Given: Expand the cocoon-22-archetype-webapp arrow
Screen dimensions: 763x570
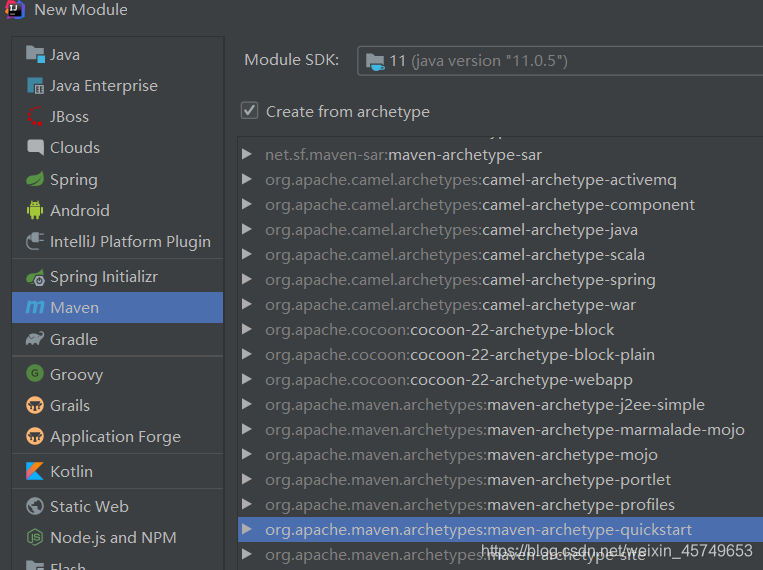Looking at the screenshot, I should tap(247, 379).
